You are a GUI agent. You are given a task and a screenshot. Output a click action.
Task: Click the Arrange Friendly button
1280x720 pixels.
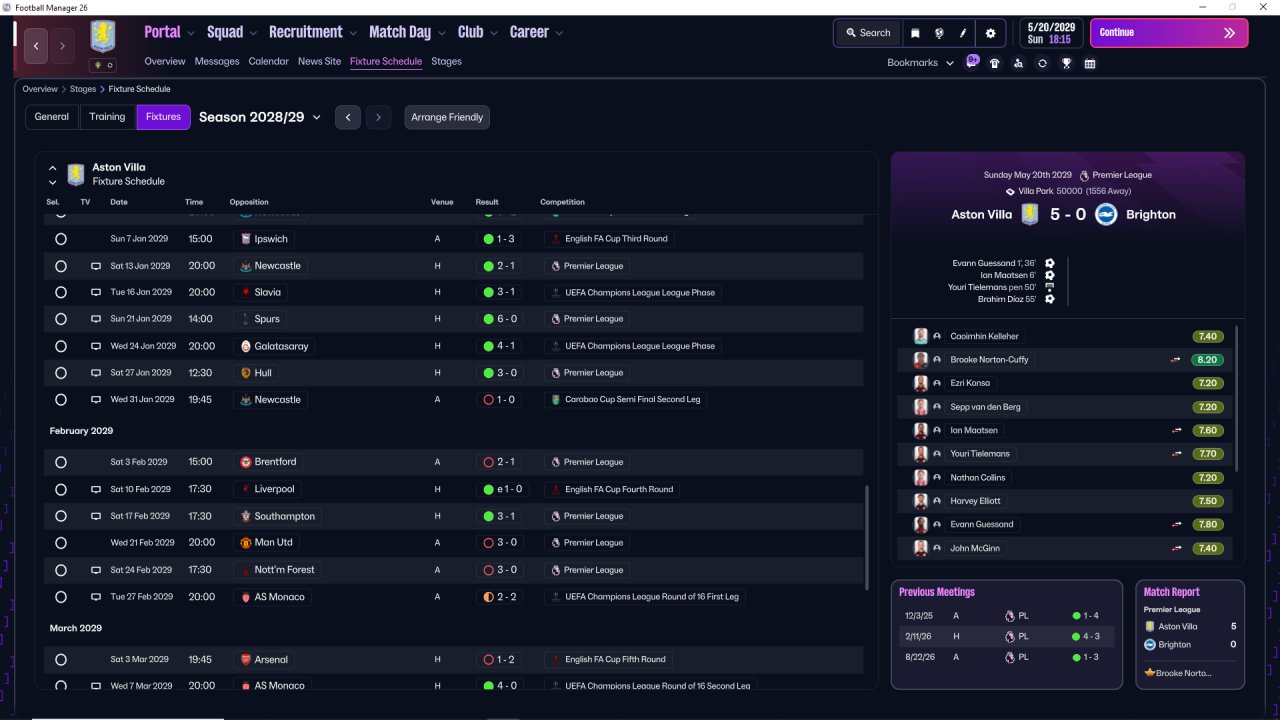pos(447,117)
